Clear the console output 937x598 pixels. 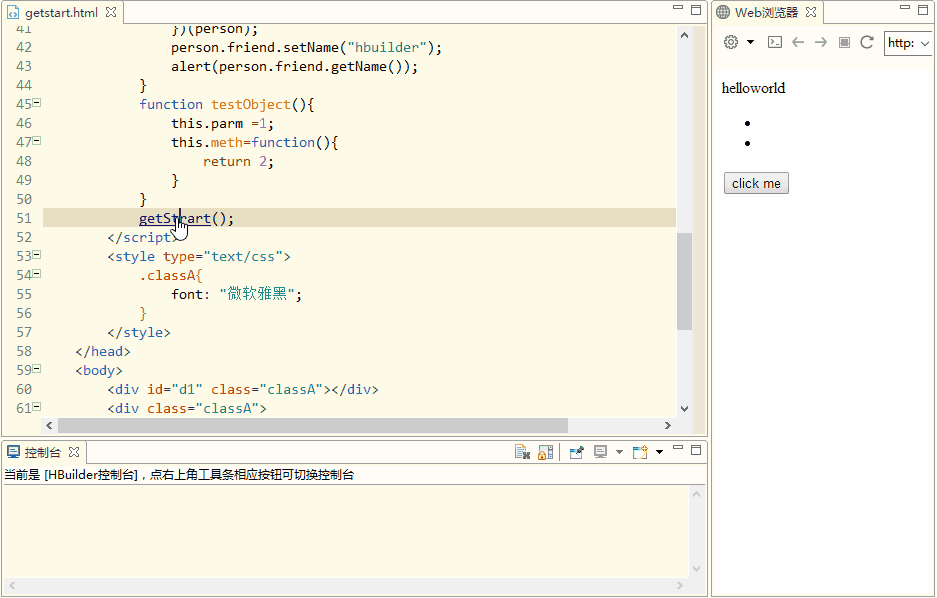tap(522, 452)
